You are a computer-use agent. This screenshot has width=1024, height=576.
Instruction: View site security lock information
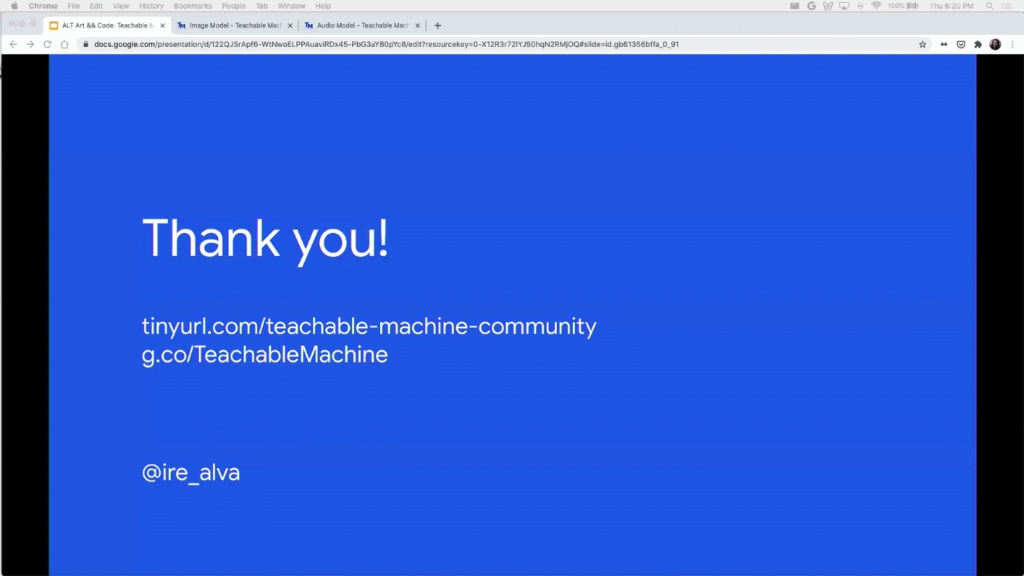click(86, 44)
